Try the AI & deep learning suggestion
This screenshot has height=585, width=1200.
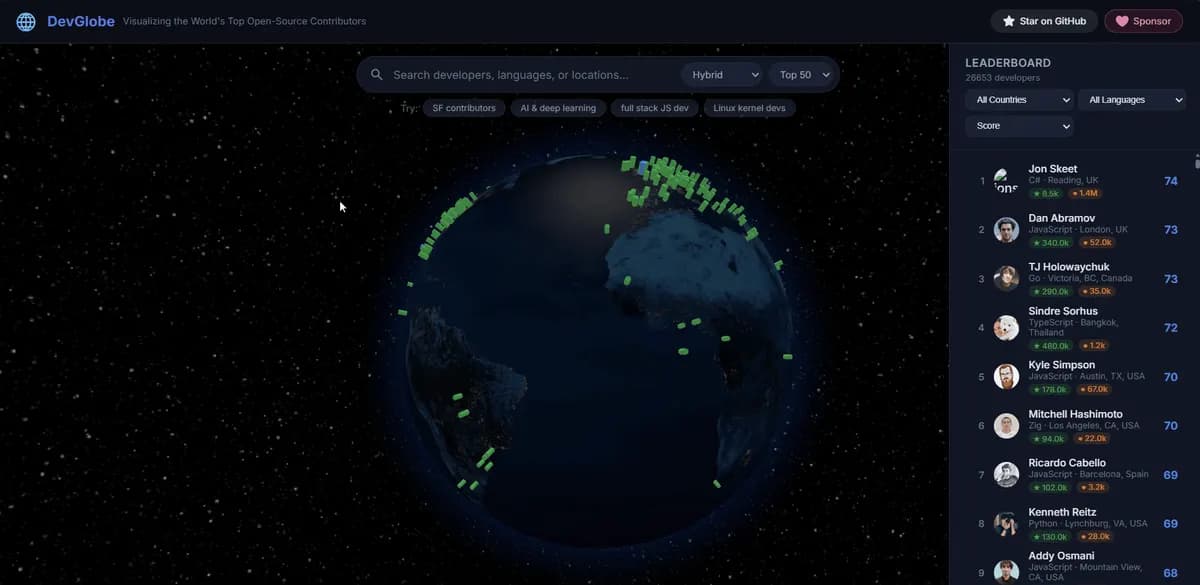pyautogui.click(x=558, y=108)
